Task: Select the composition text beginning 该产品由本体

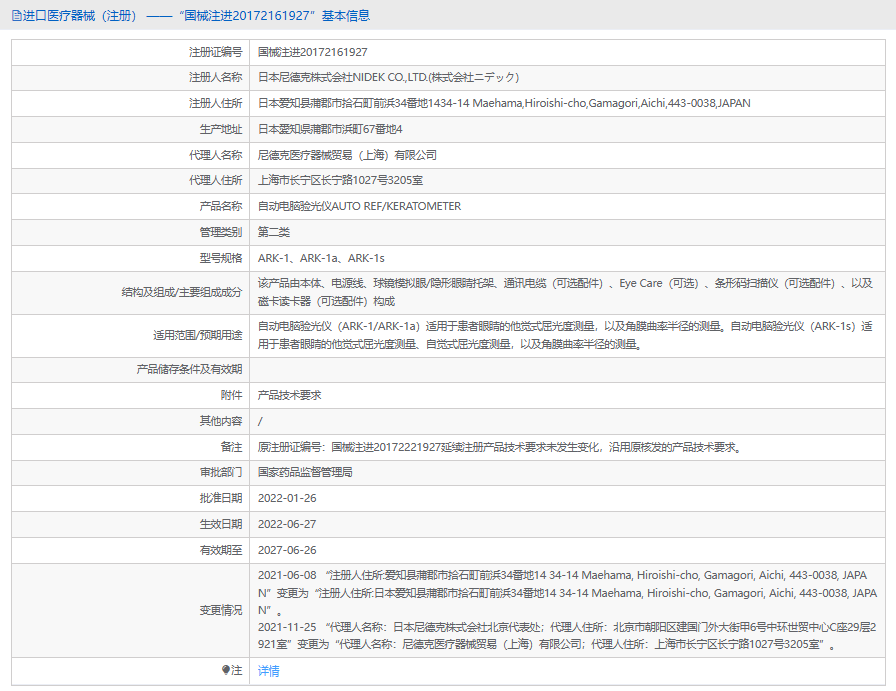Action: click(565, 292)
